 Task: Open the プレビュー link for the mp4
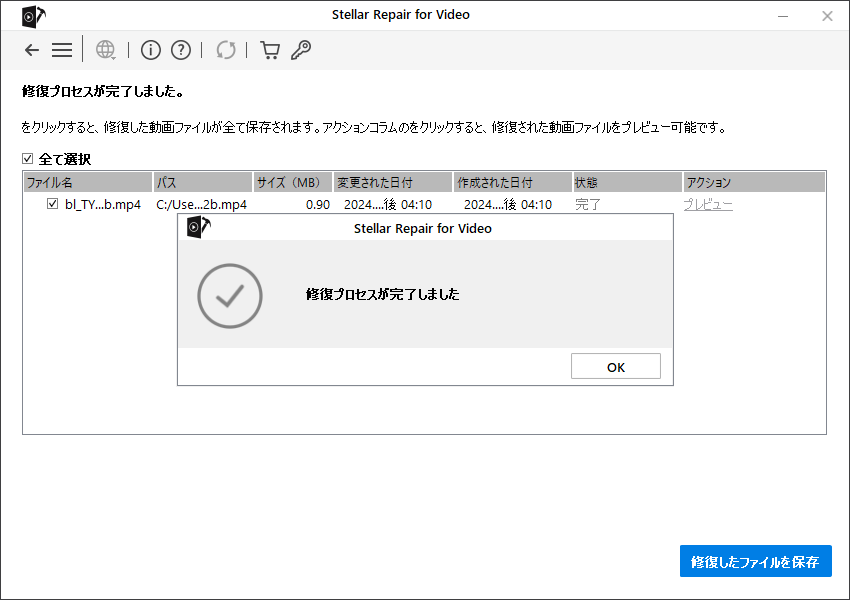[708, 204]
